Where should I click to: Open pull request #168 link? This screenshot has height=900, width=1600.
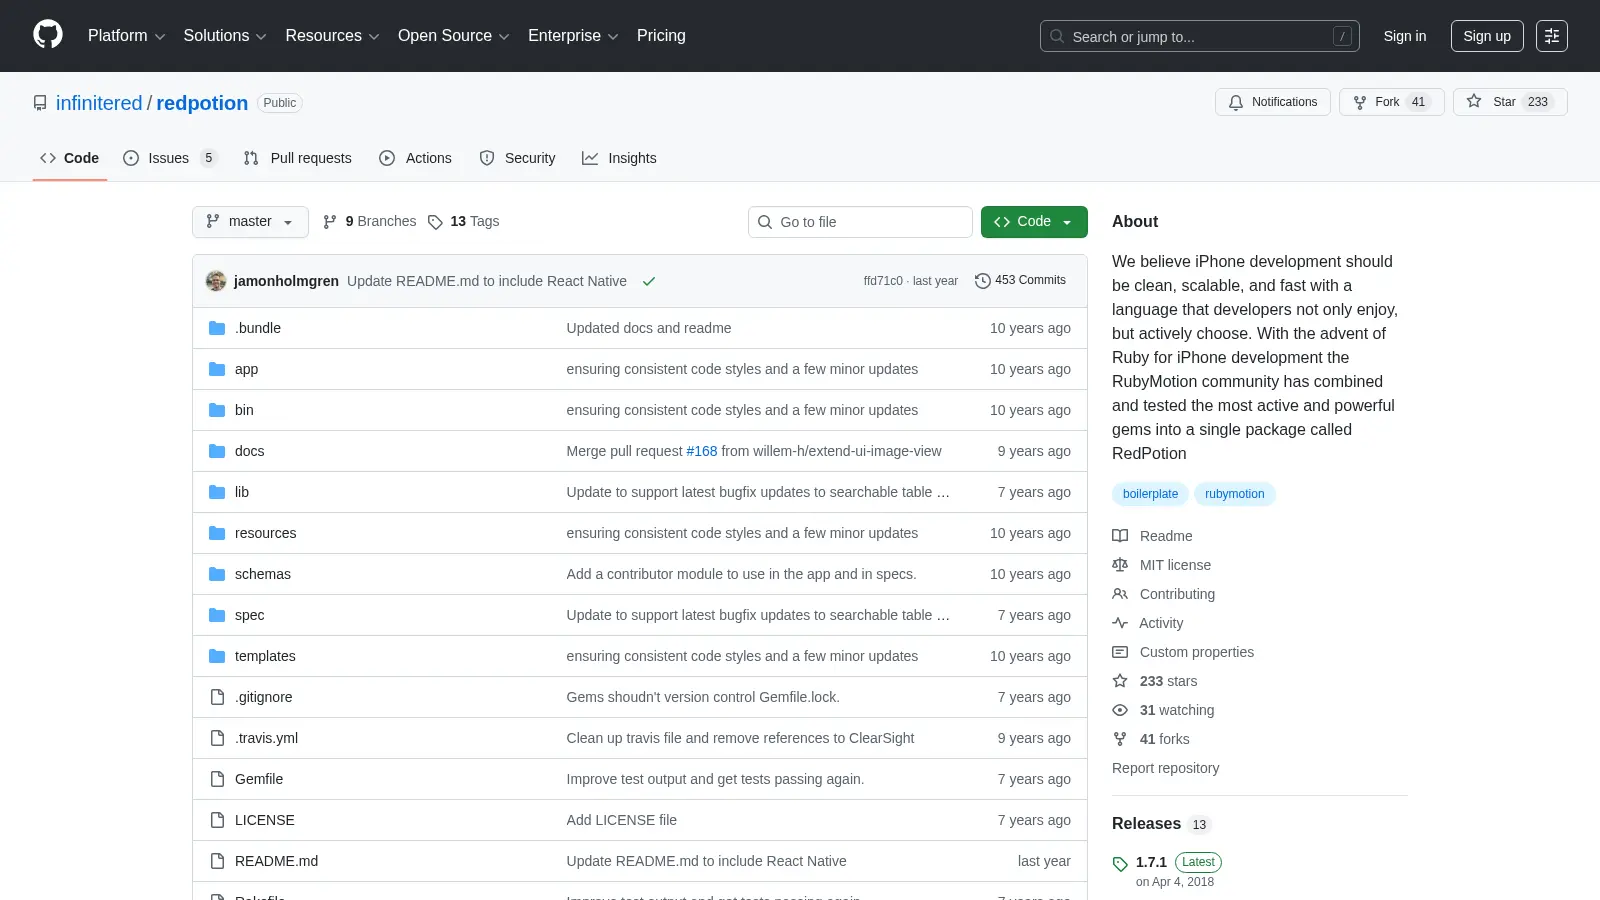[702, 451]
